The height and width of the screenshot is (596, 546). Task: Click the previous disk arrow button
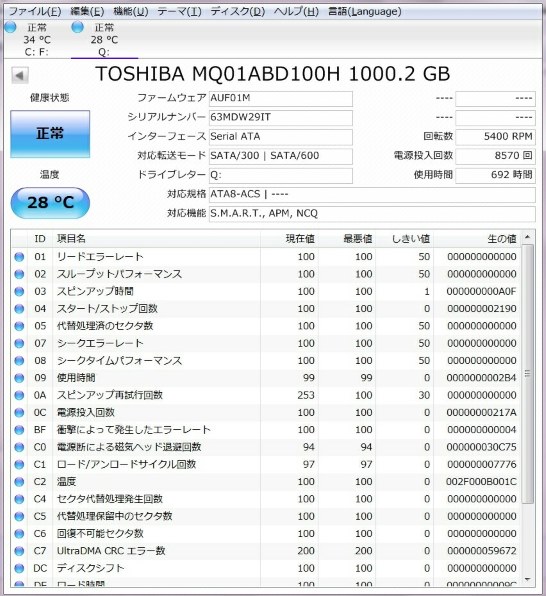[x=20, y=75]
